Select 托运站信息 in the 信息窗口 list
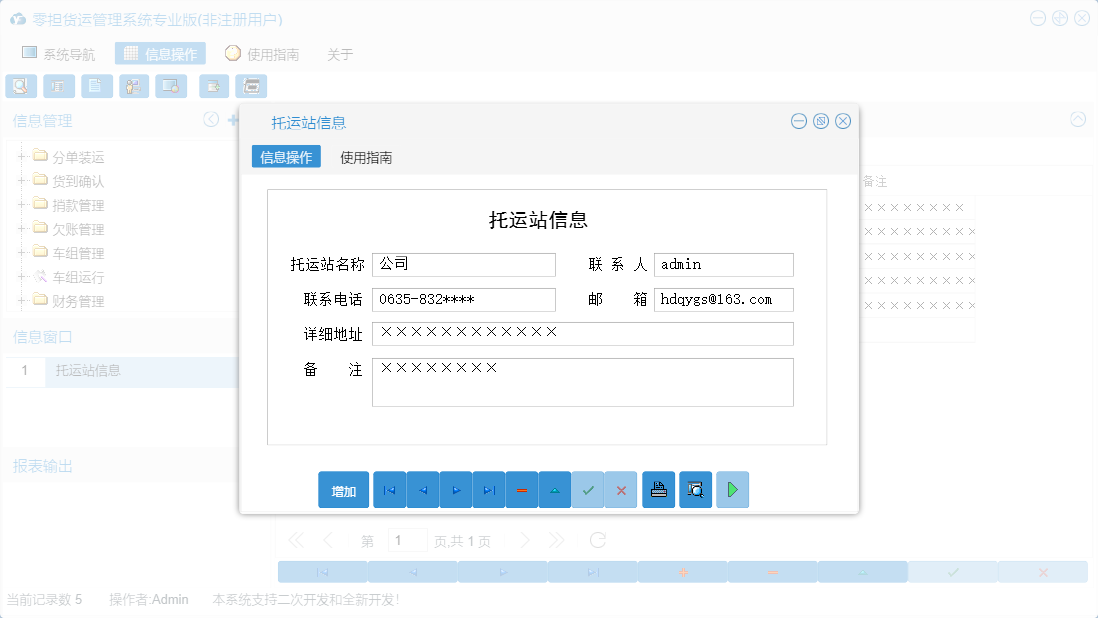 (87, 370)
